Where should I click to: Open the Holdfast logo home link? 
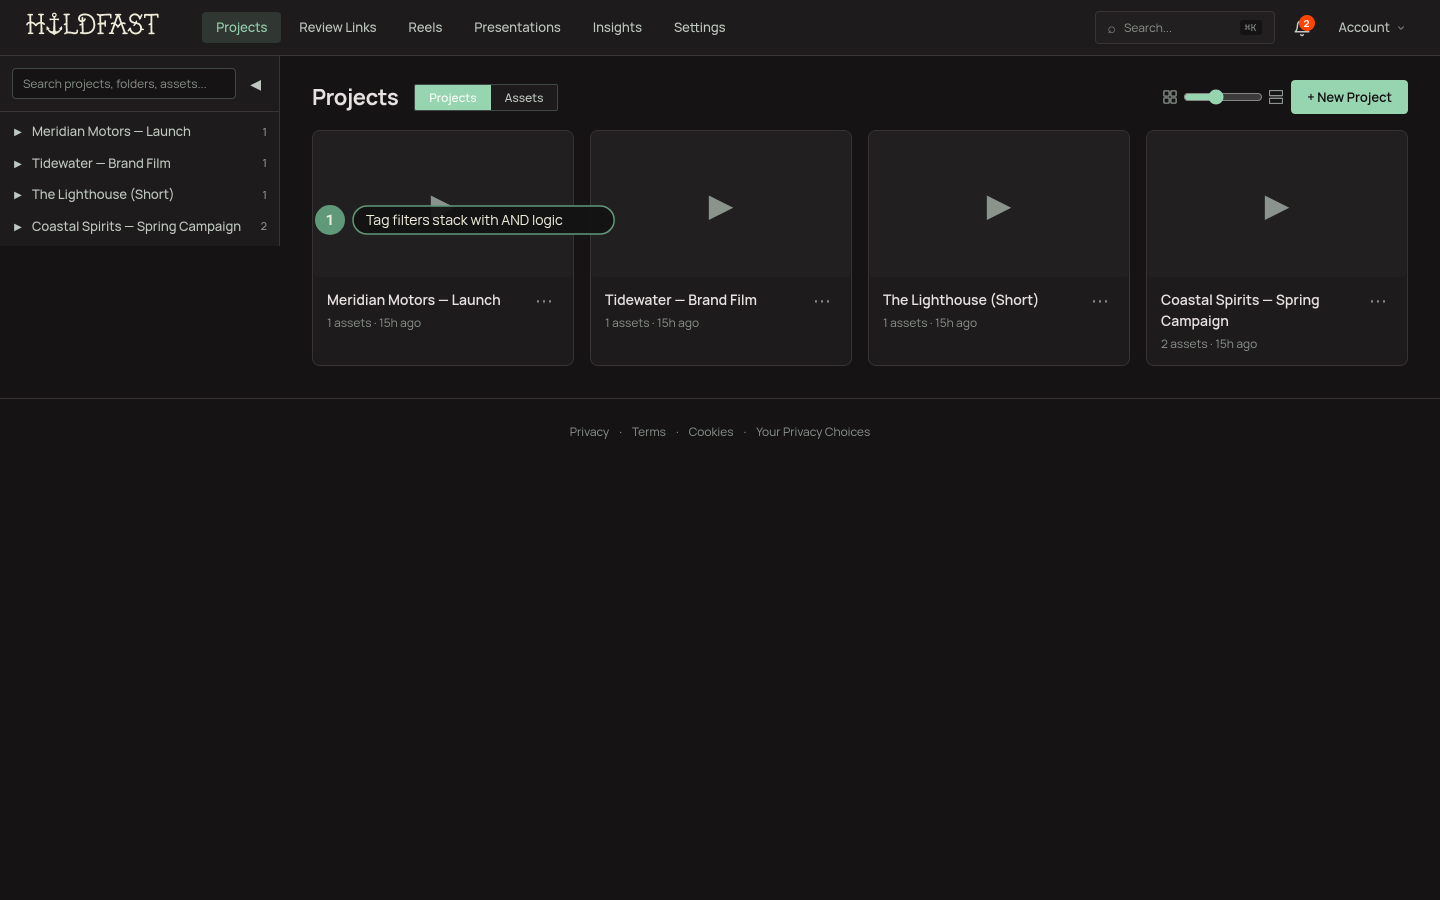click(x=92, y=25)
